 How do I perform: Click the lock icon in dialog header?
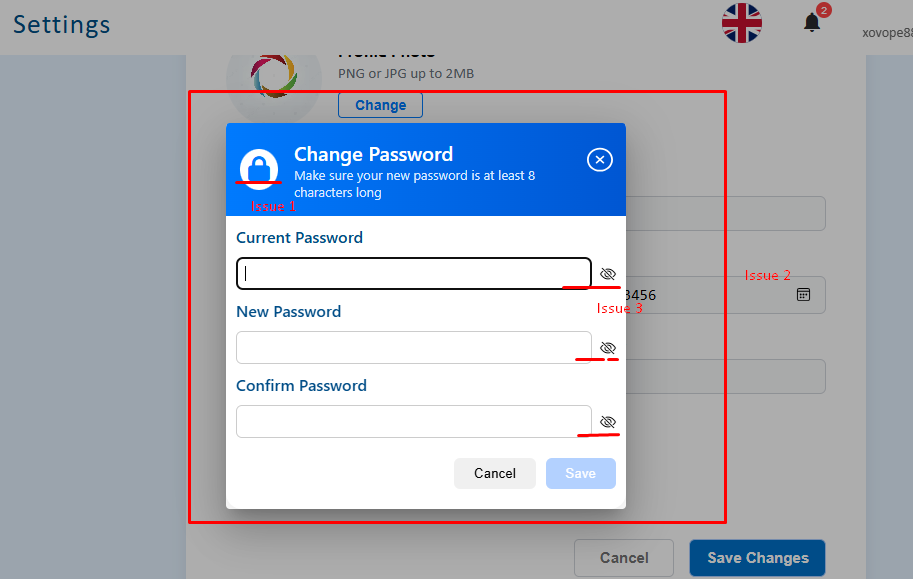pos(259,169)
